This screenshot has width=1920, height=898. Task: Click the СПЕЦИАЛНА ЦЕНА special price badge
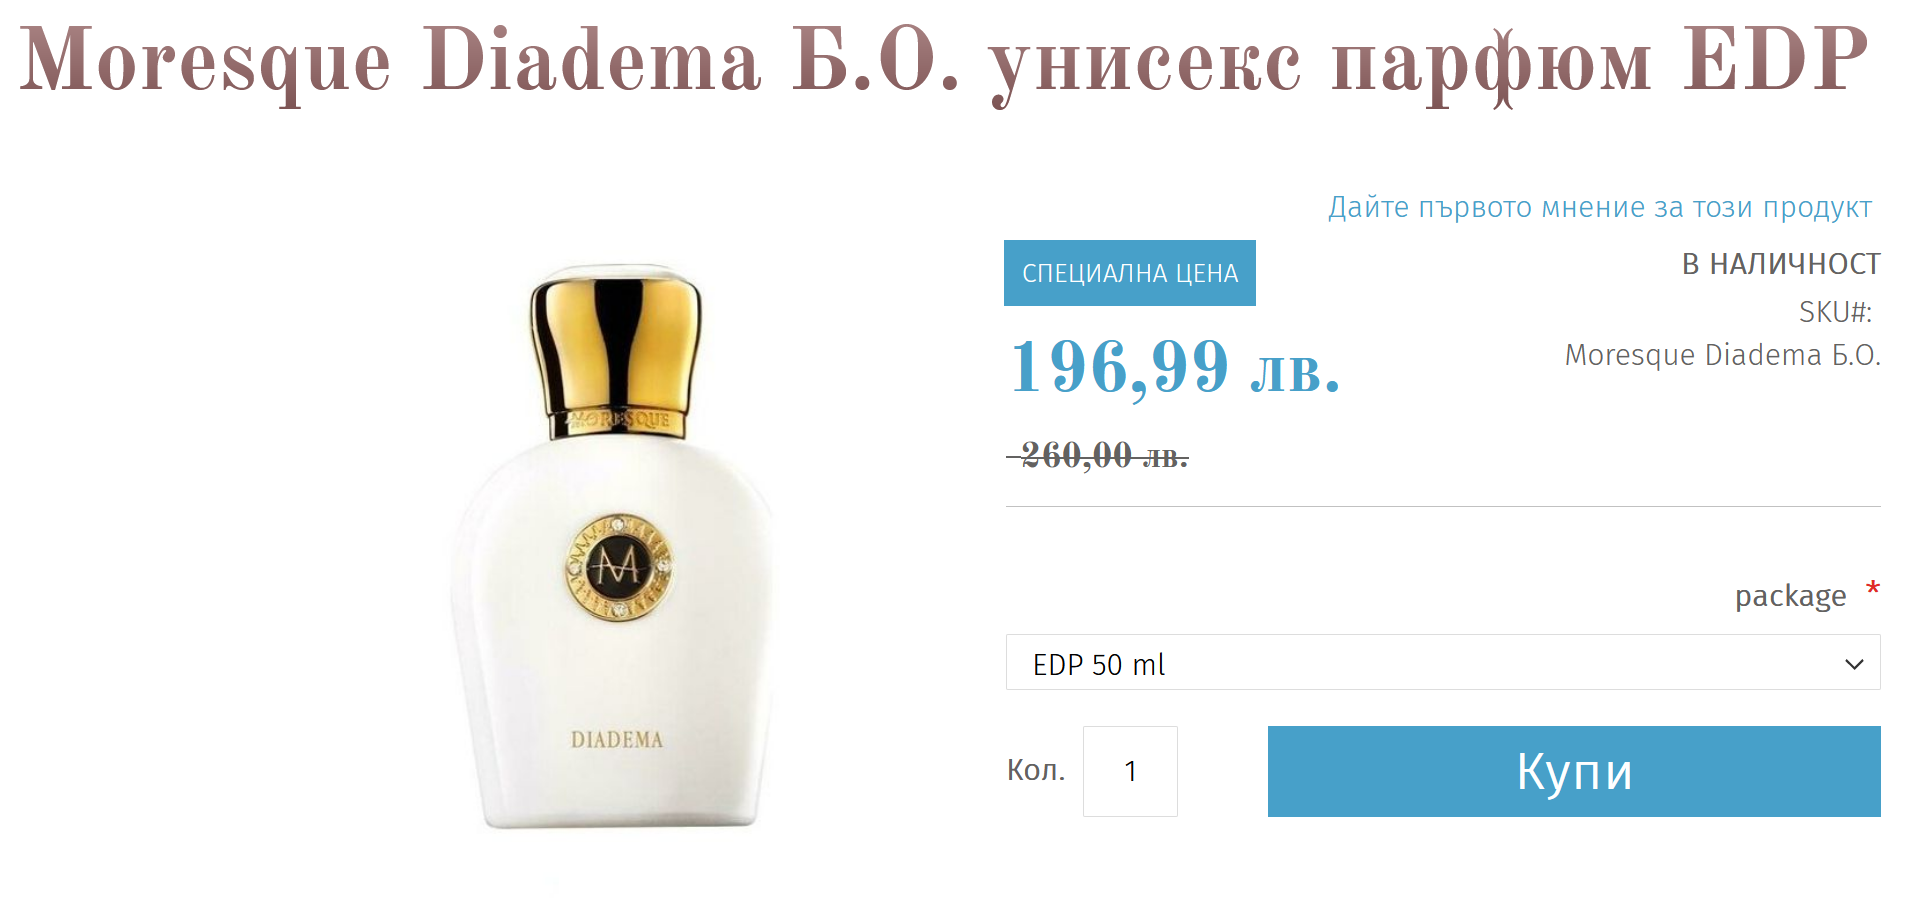point(1130,273)
